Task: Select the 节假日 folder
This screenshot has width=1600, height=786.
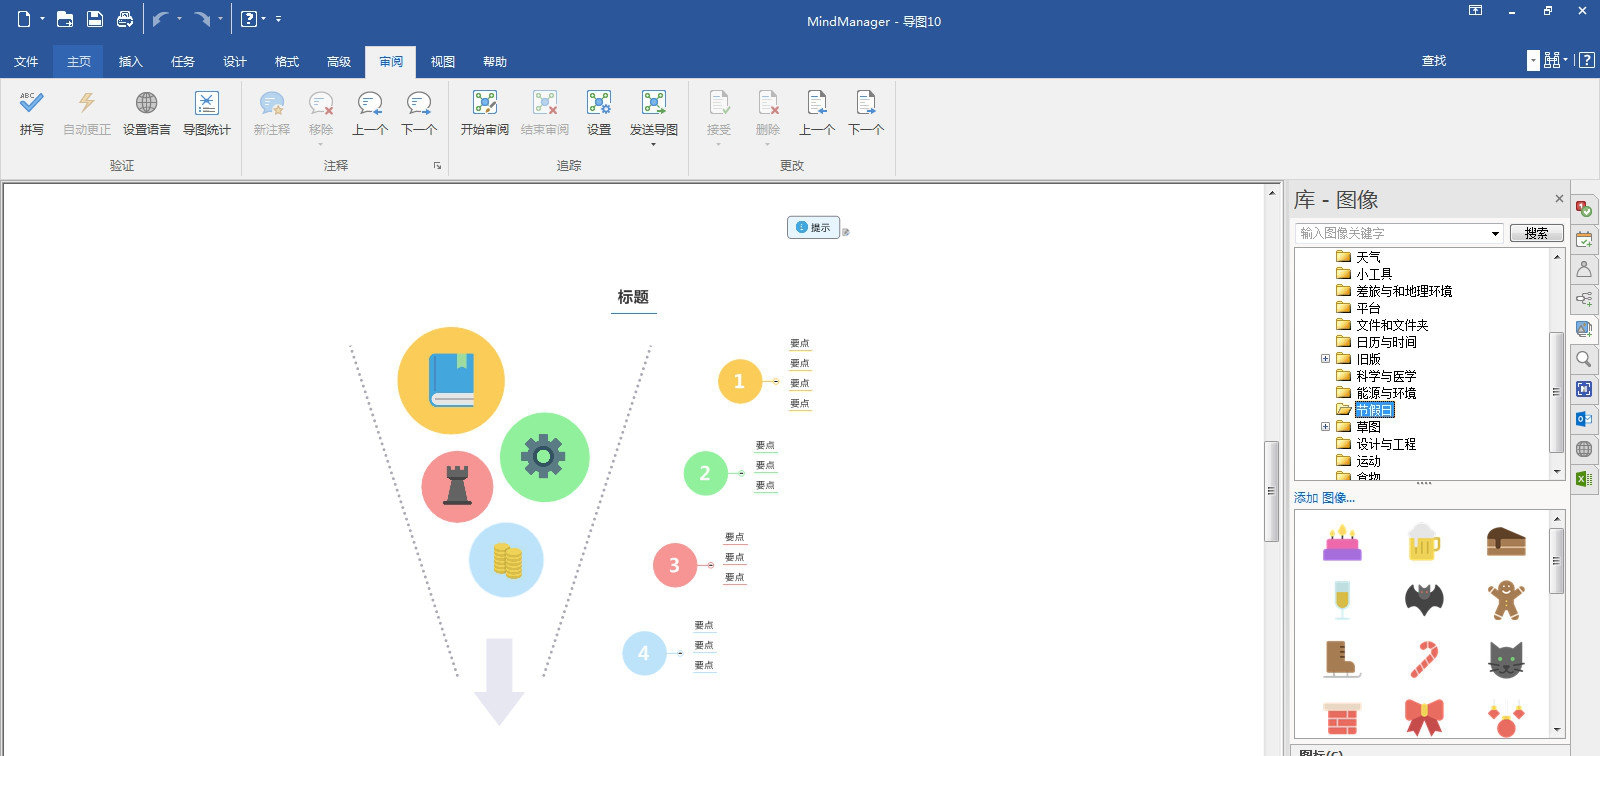Action: point(1374,410)
